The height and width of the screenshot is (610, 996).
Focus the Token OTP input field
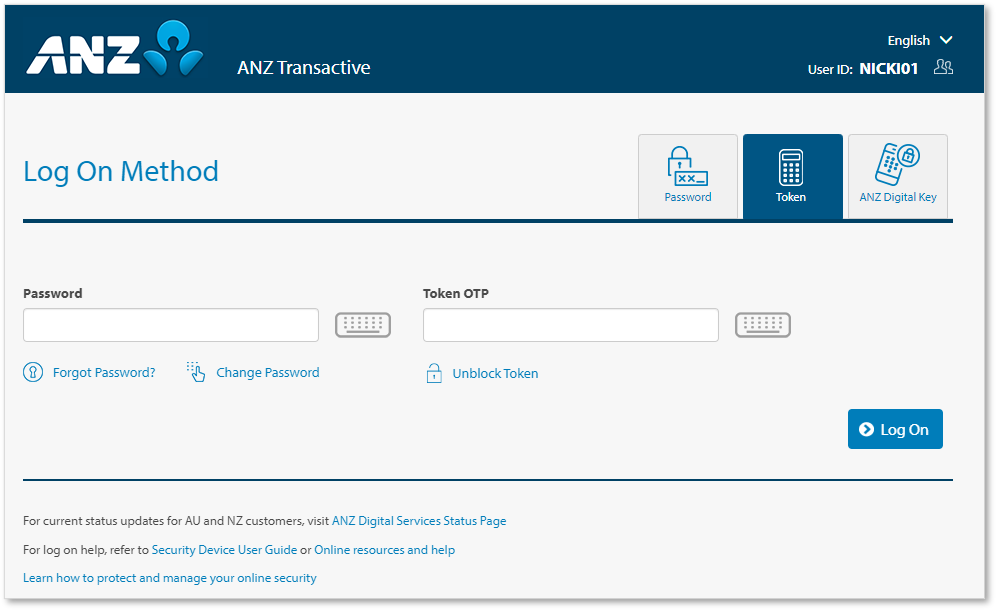click(x=571, y=325)
